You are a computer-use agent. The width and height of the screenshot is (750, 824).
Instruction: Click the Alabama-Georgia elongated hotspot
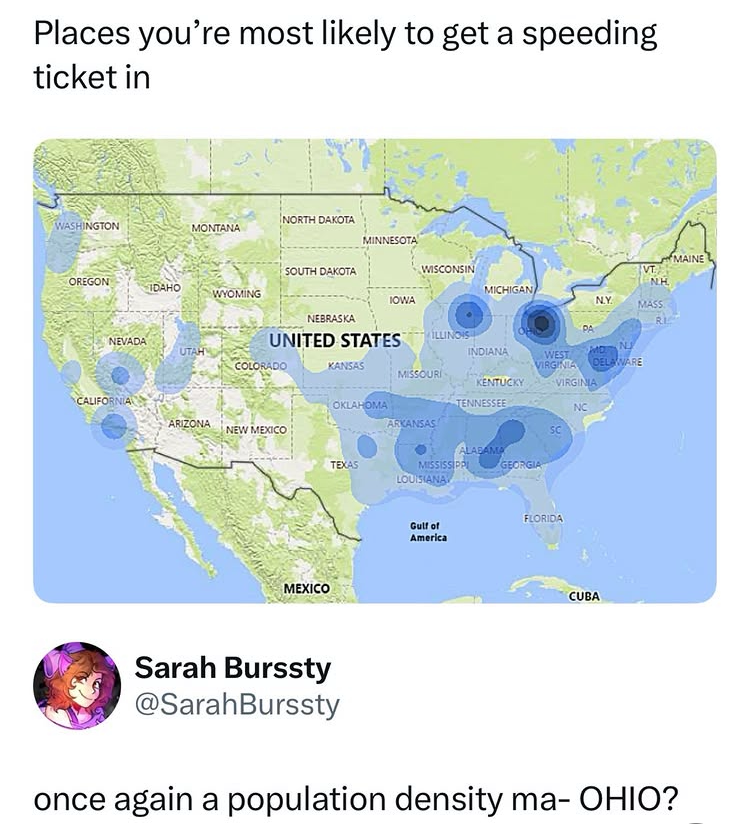(x=507, y=441)
